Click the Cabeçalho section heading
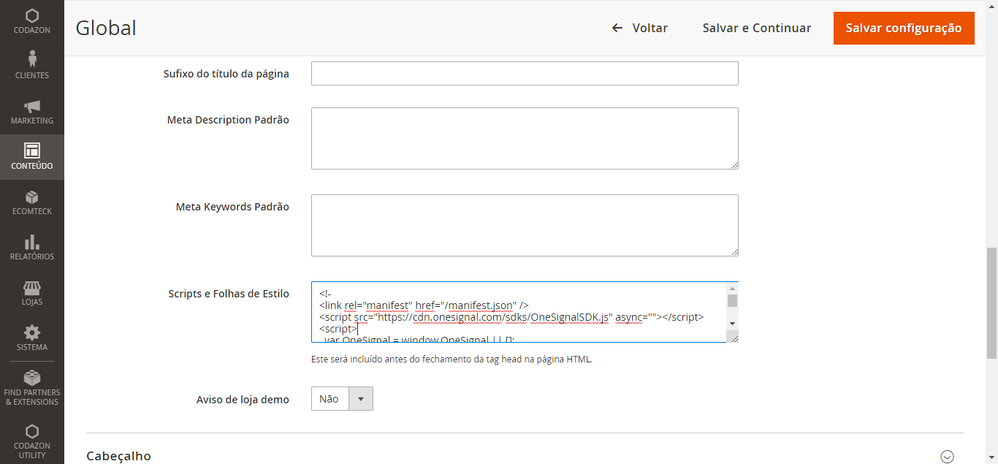 pos(119,456)
